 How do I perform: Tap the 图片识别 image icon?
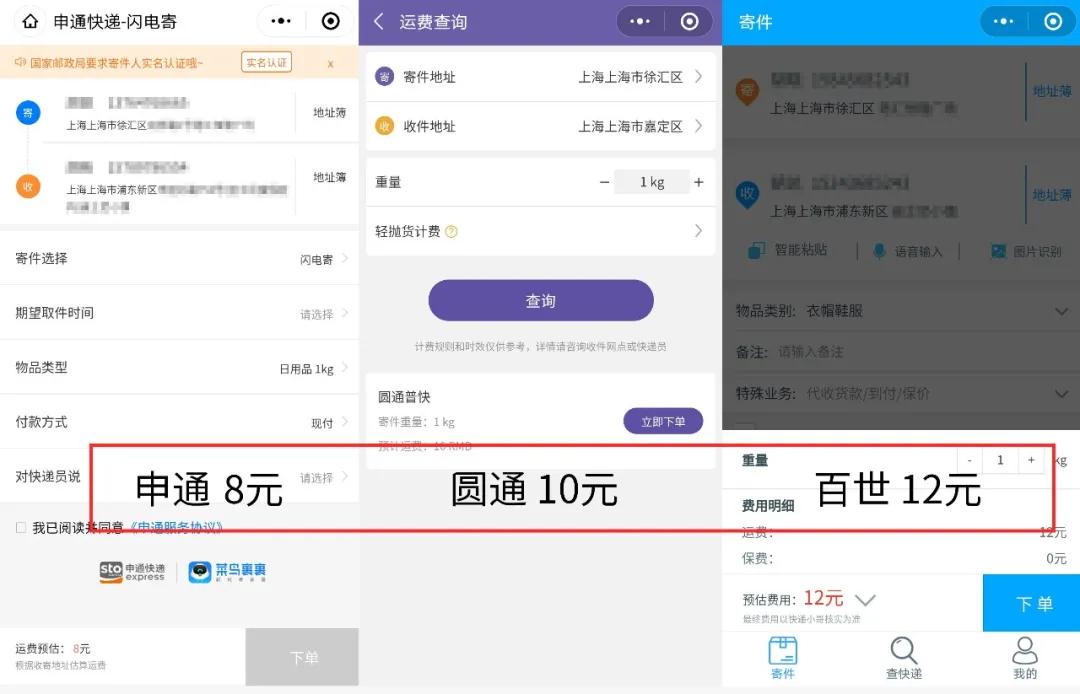pos(999,251)
